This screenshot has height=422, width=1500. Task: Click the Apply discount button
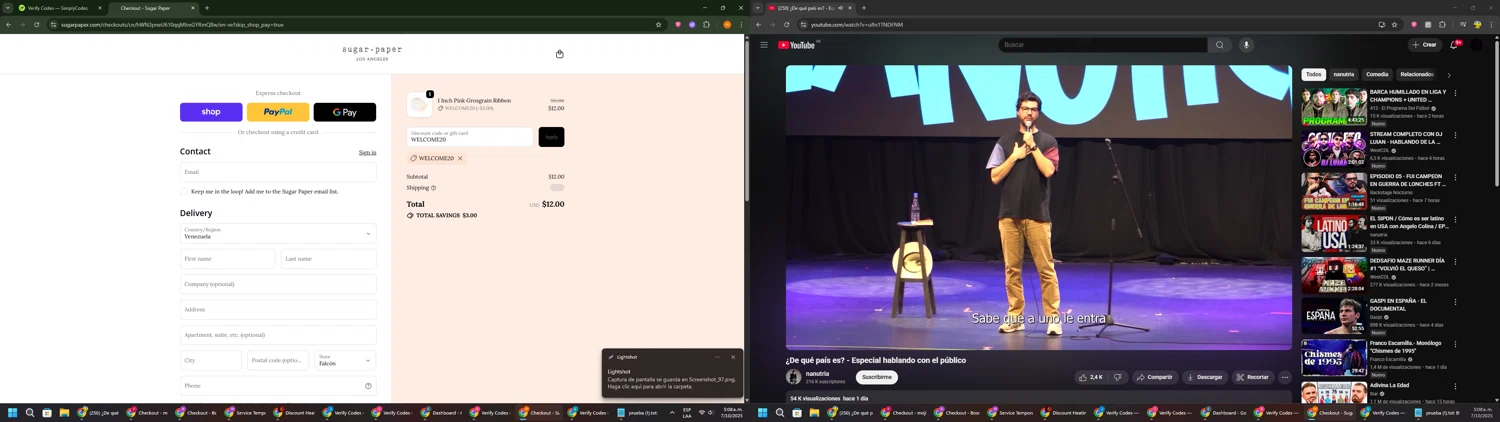[551, 136]
